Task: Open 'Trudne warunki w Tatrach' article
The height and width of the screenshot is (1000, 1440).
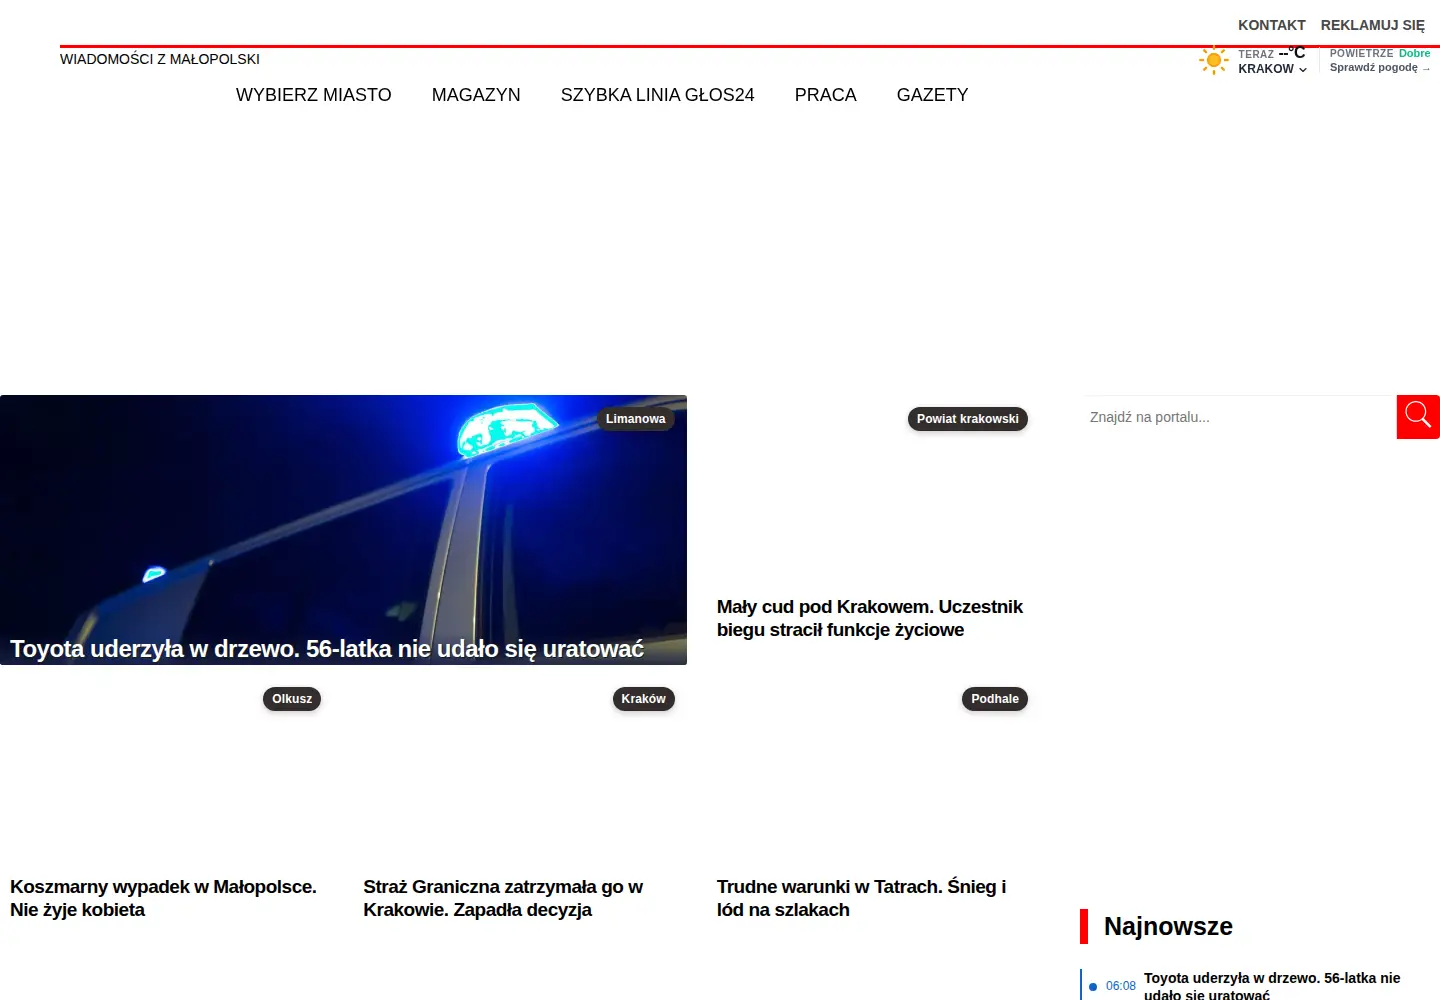Action: [x=862, y=898]
